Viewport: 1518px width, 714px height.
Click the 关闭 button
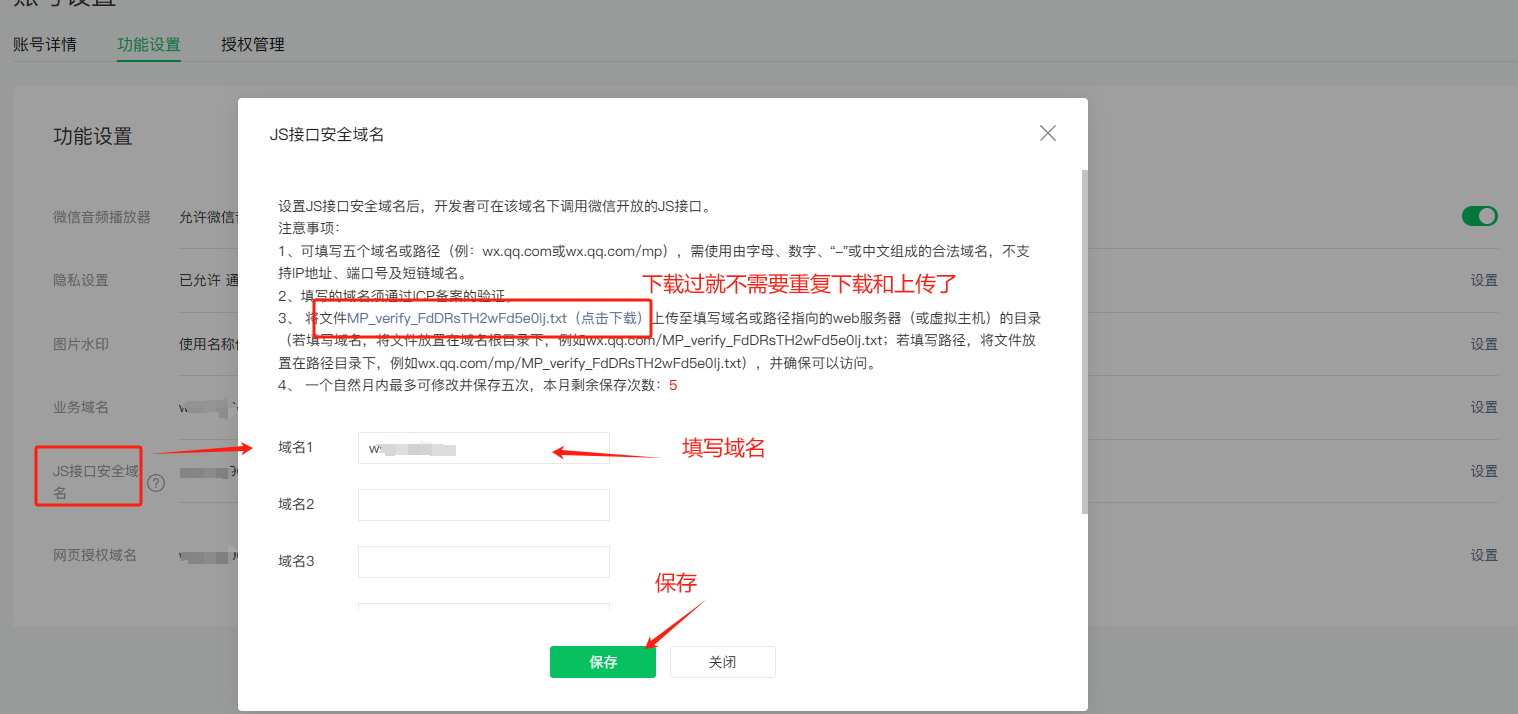pos(722,662)
